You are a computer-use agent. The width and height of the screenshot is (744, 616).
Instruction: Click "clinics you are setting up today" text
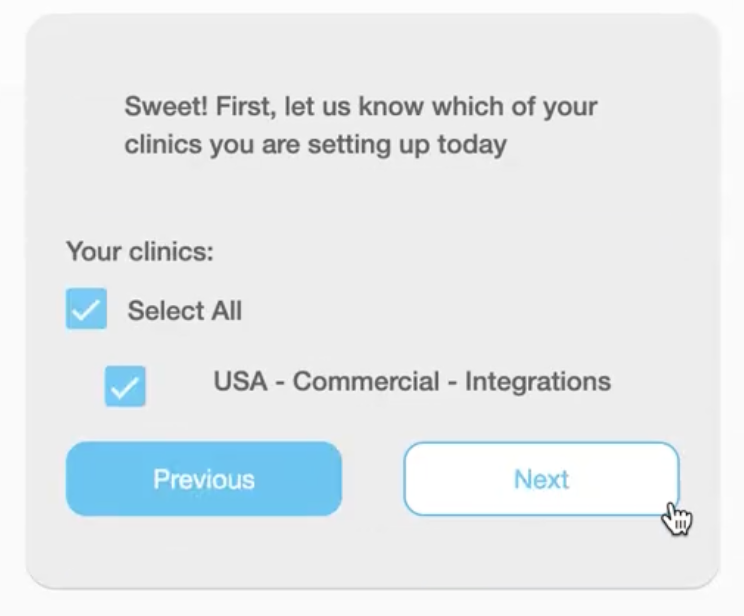(x=316, y=145)
